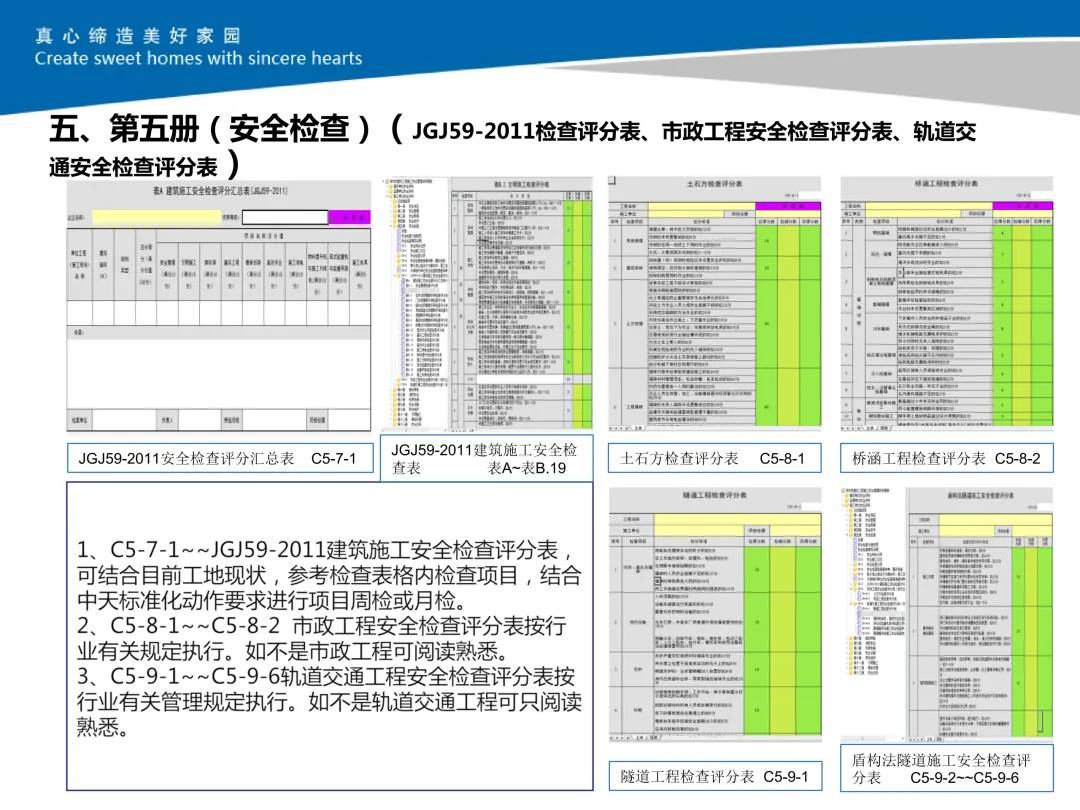The height and width of the screenshot is (810, 1080).
Task: Open the 盾构法隧道施工 spreadsheet thumbnail
Action: point(947,615)
